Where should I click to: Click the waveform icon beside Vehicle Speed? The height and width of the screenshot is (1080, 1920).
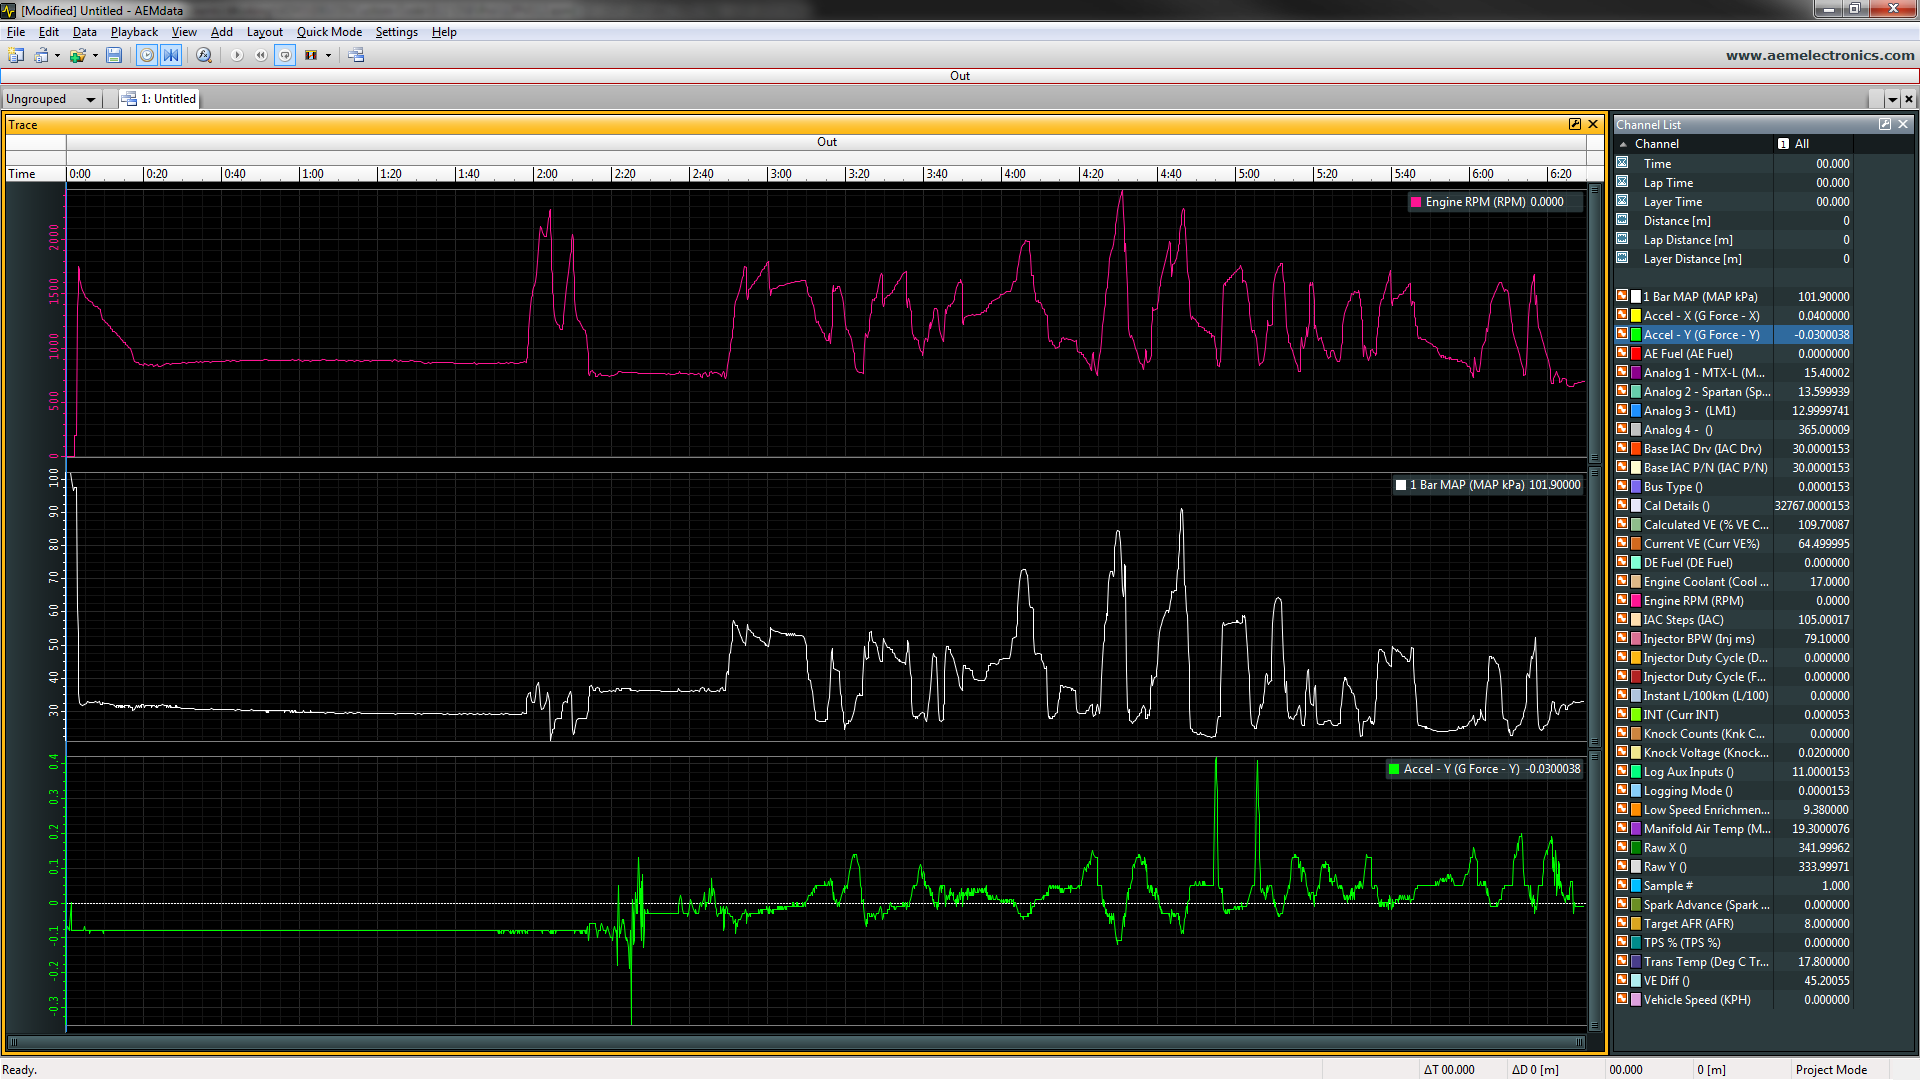pyautogui.click(x=1622, y=999)
